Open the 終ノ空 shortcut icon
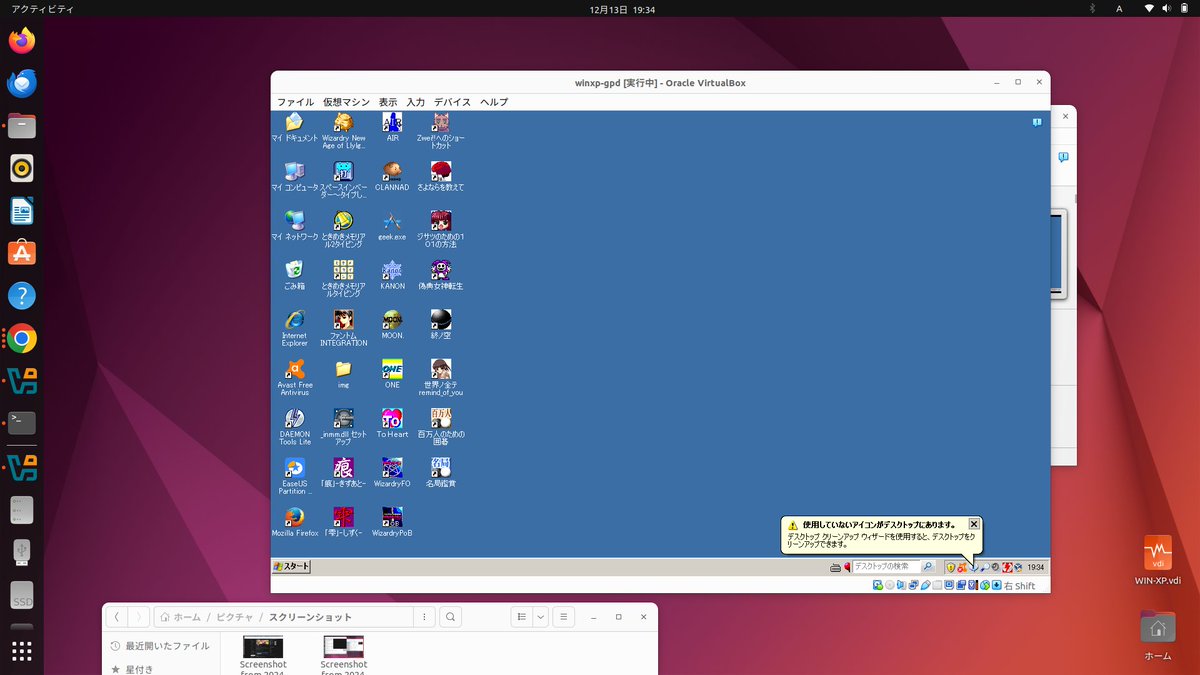 [441, 324]
